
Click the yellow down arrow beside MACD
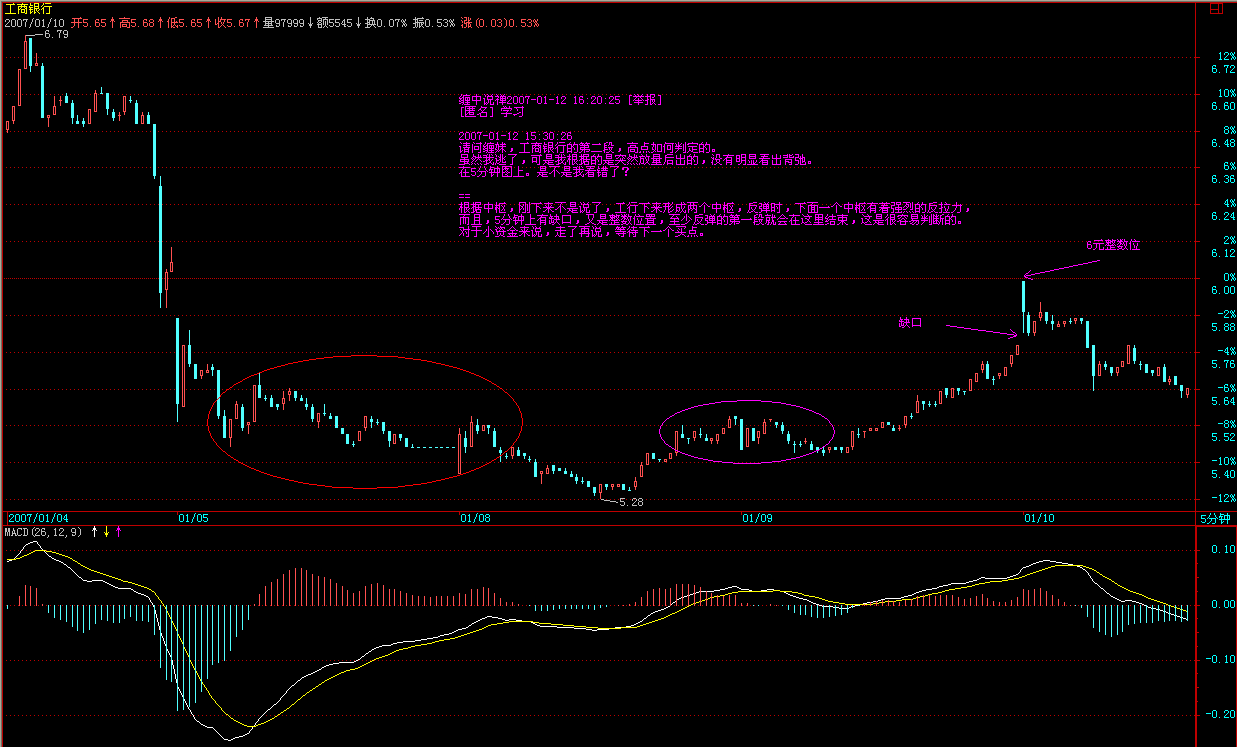(106, 532)
